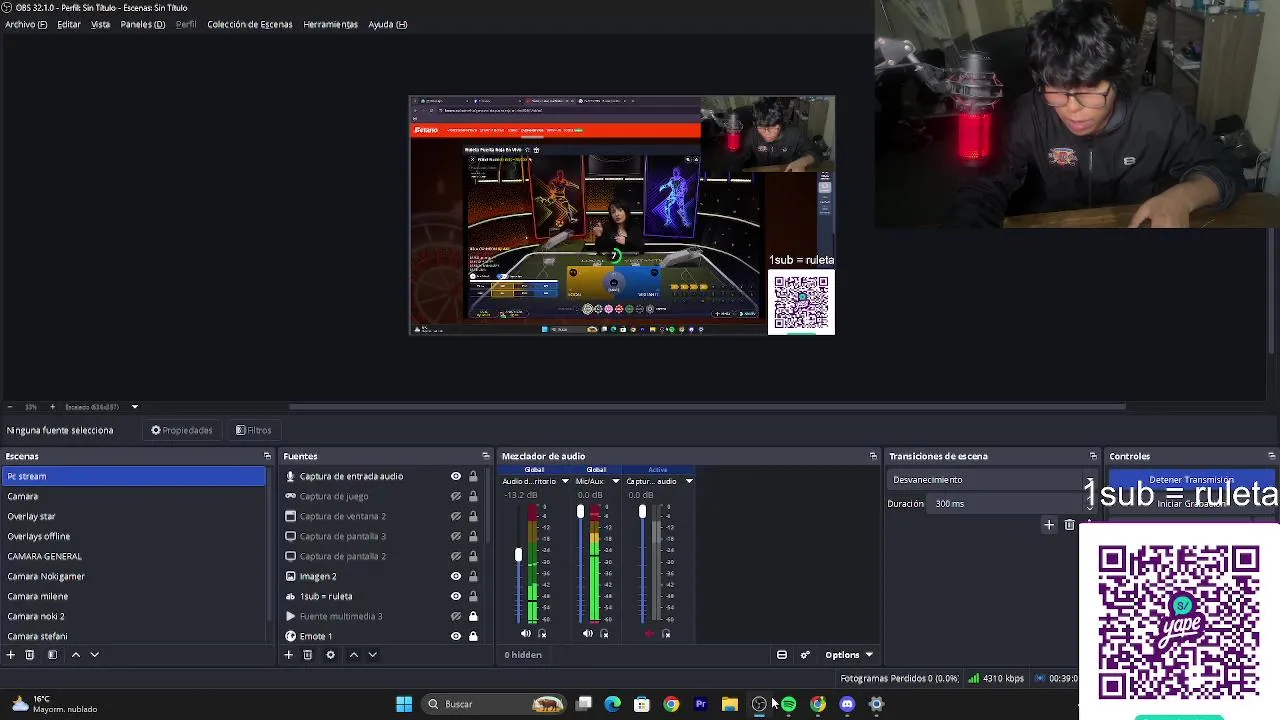
Task: Open the Ayuda menu
Action: [x=387, y=24]
